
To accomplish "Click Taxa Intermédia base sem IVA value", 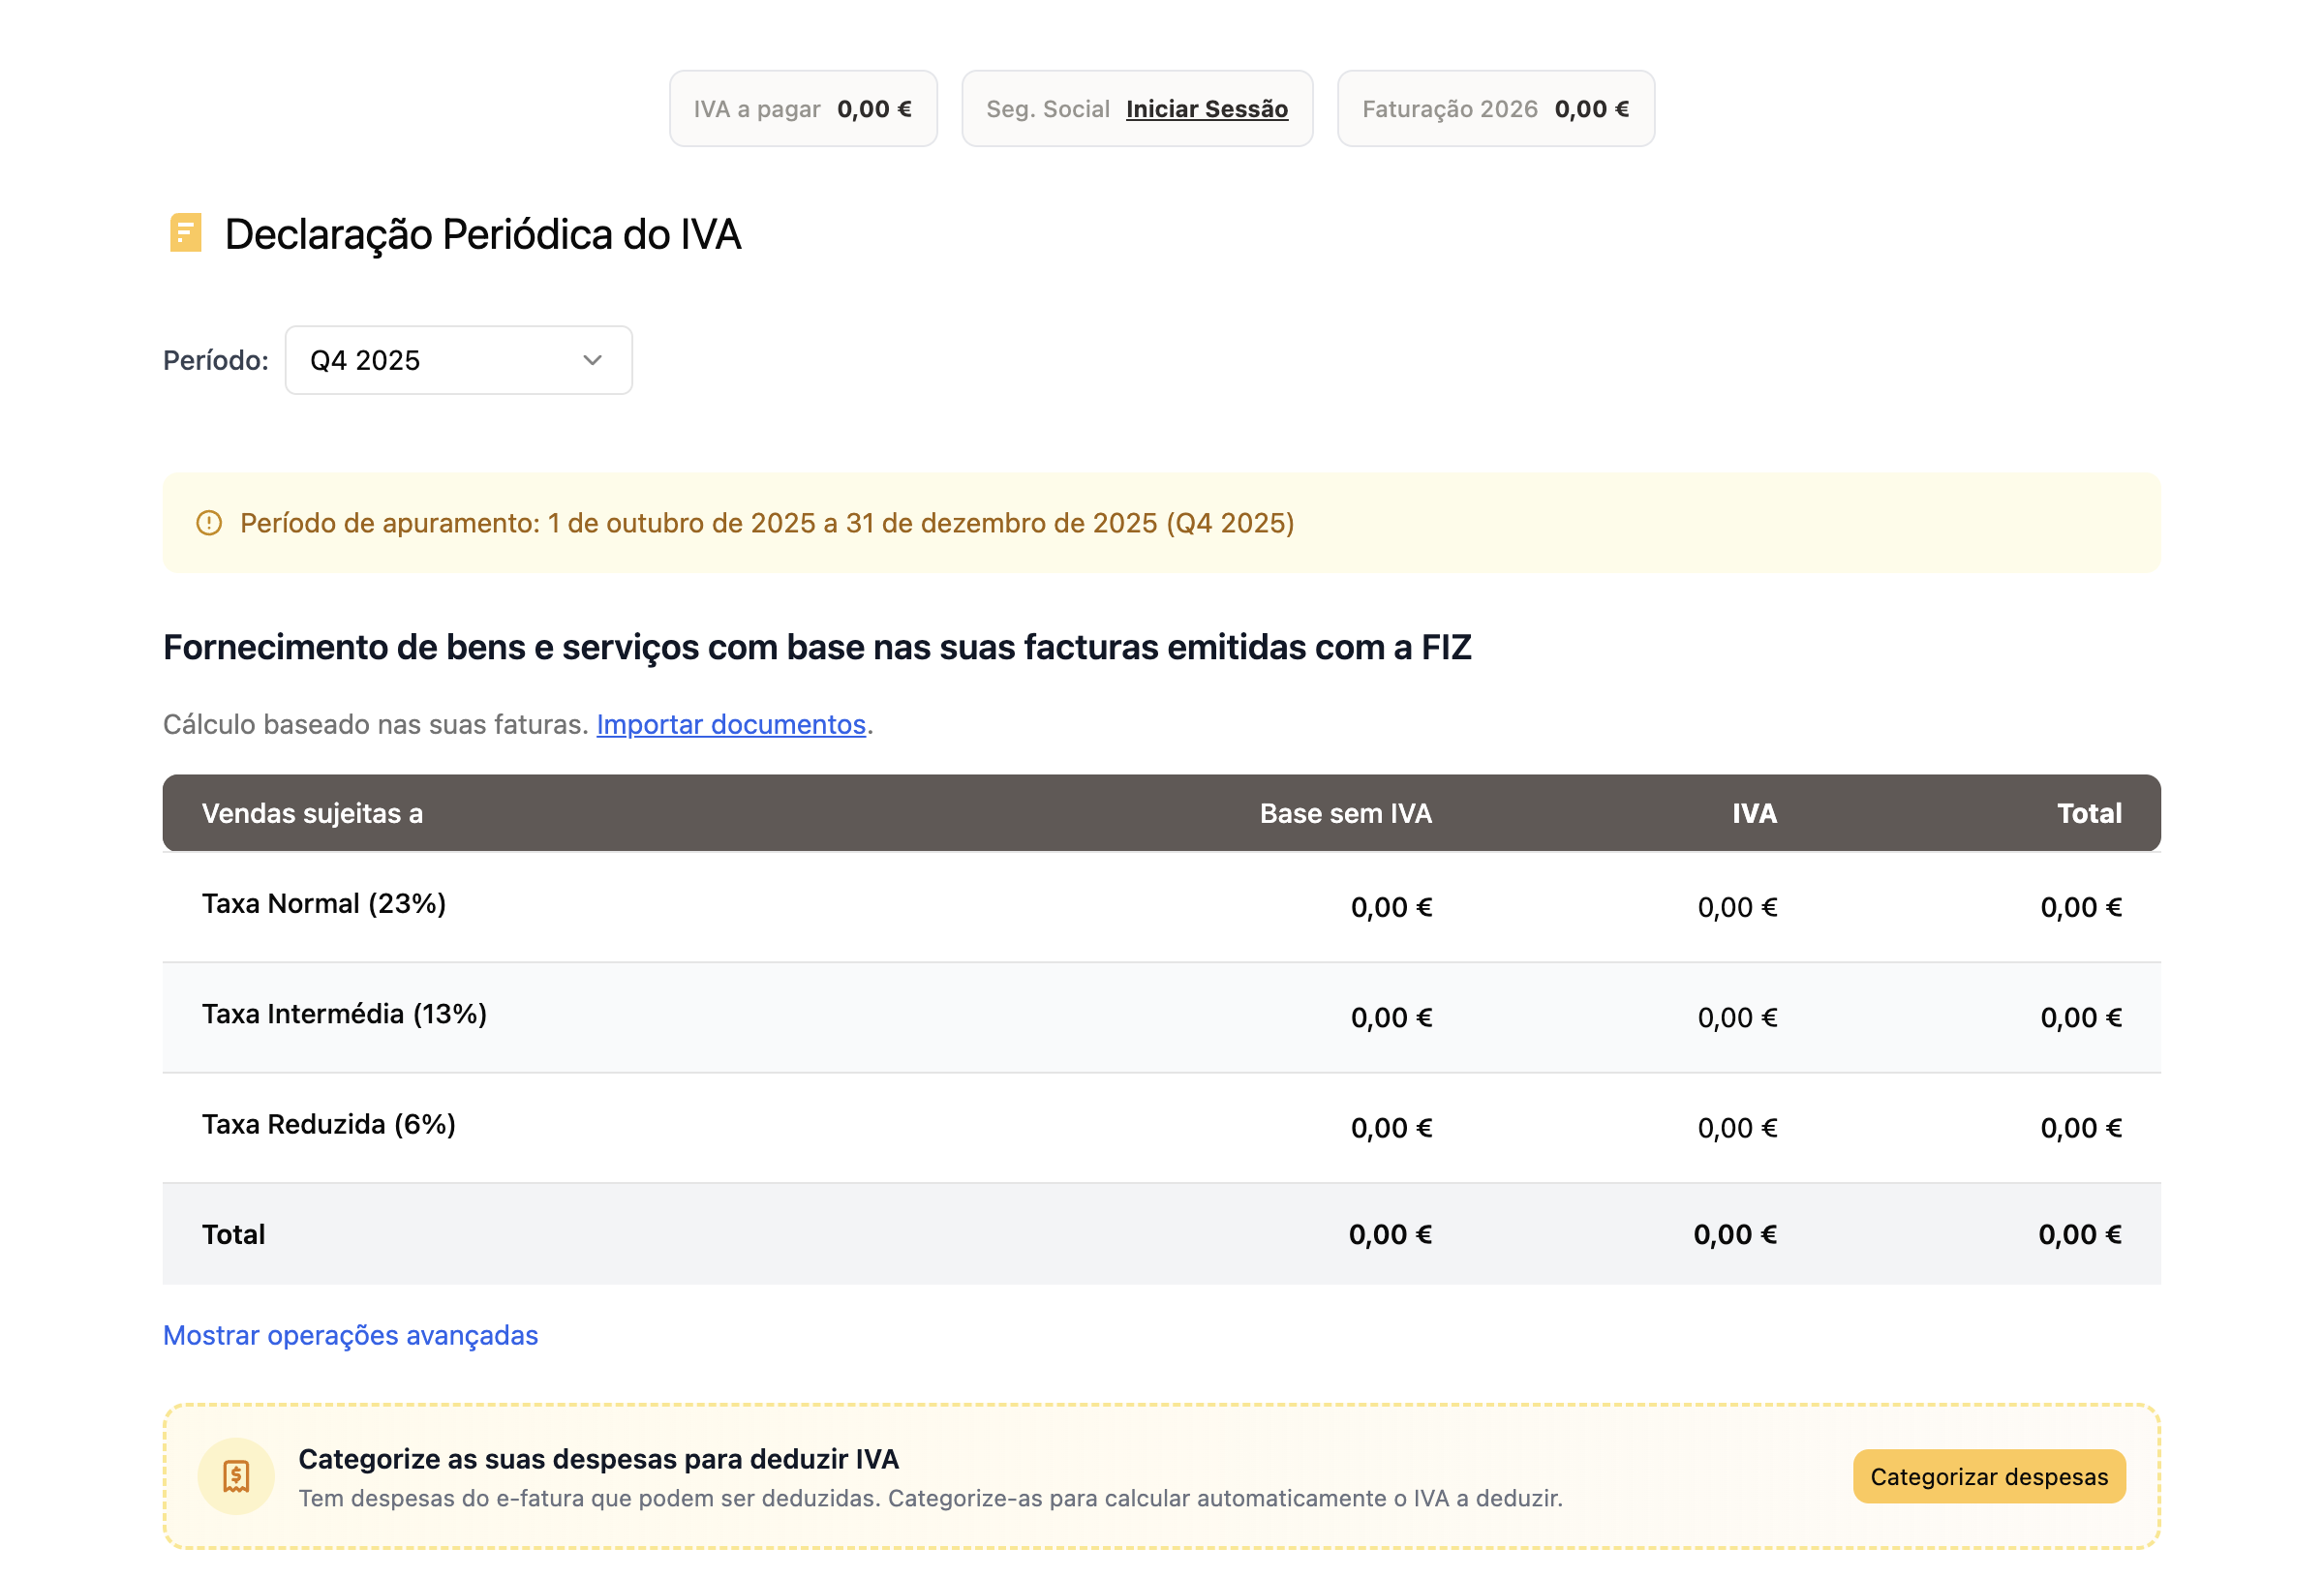I will [1391, 1017].
